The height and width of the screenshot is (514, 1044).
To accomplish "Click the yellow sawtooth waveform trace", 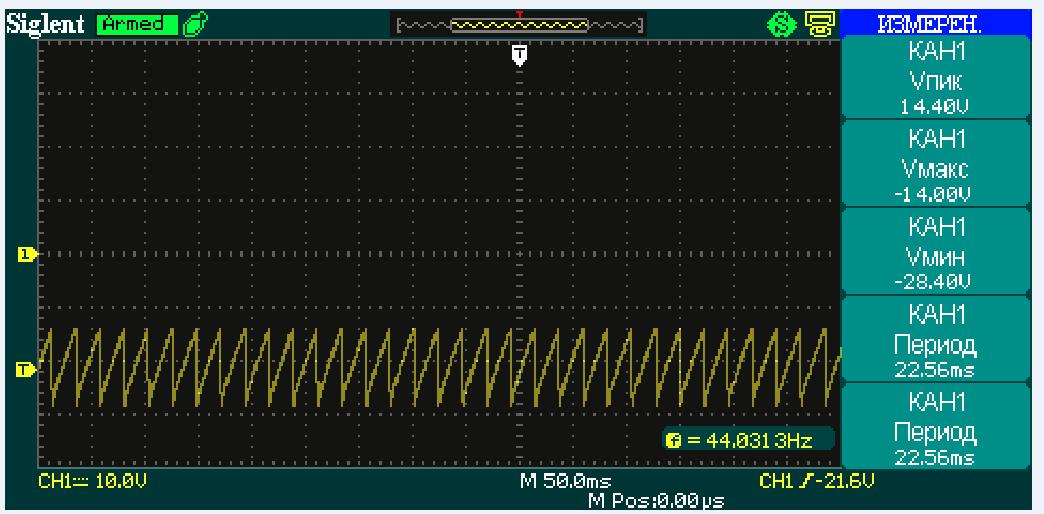I will 439,367.
